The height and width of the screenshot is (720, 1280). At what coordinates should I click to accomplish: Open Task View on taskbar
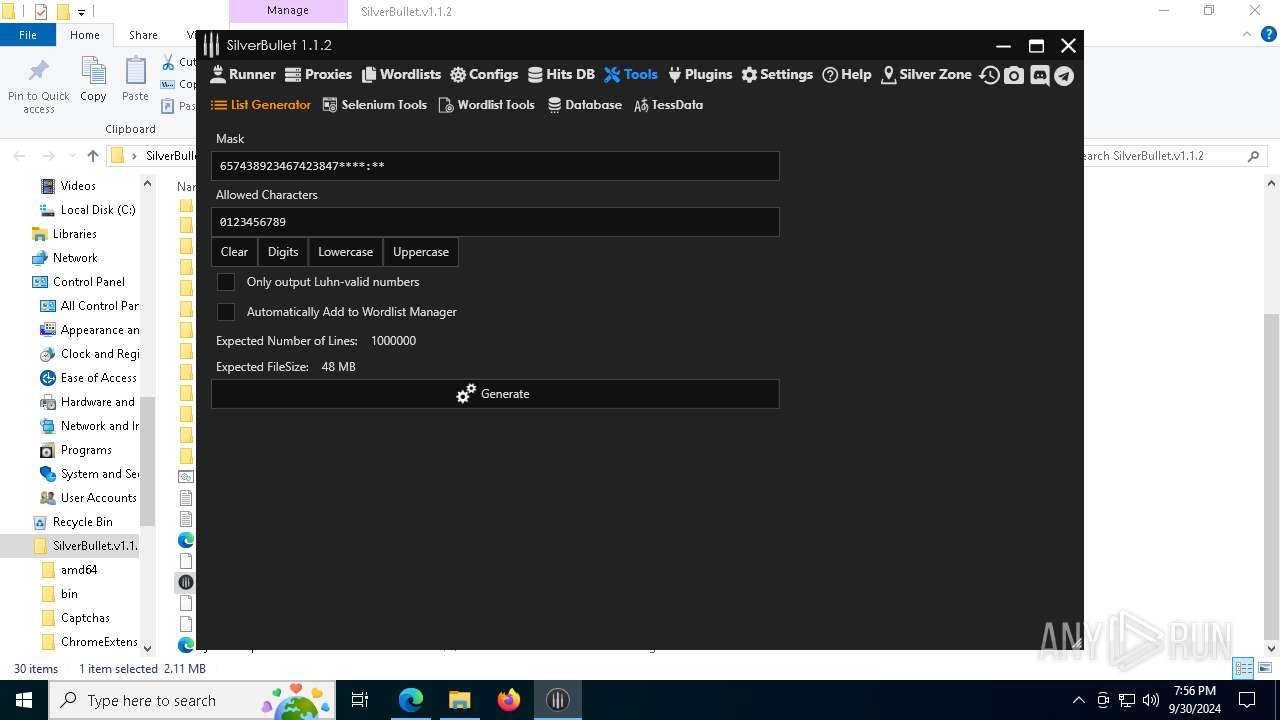pyautogui.click(x=361, y=700)
